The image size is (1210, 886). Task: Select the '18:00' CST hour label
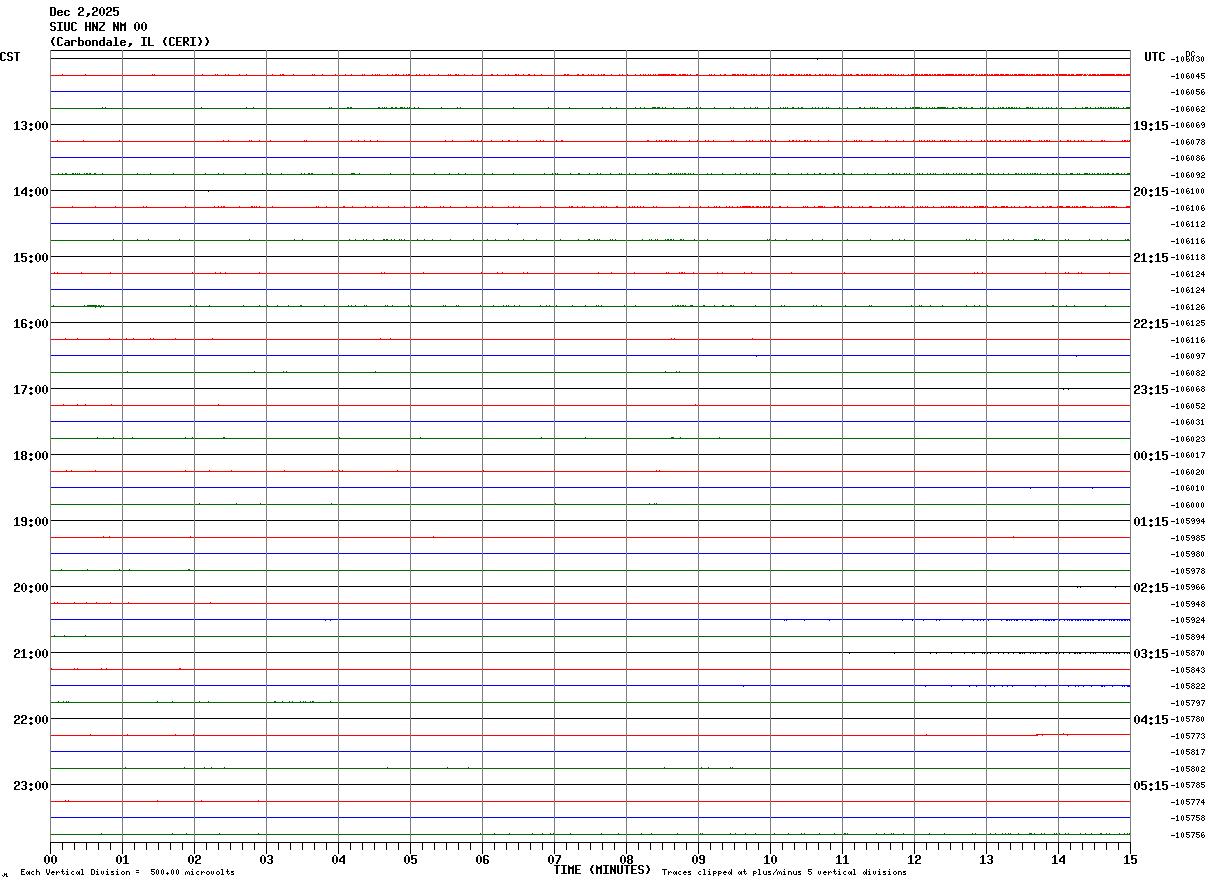click(x=30, y=455)
